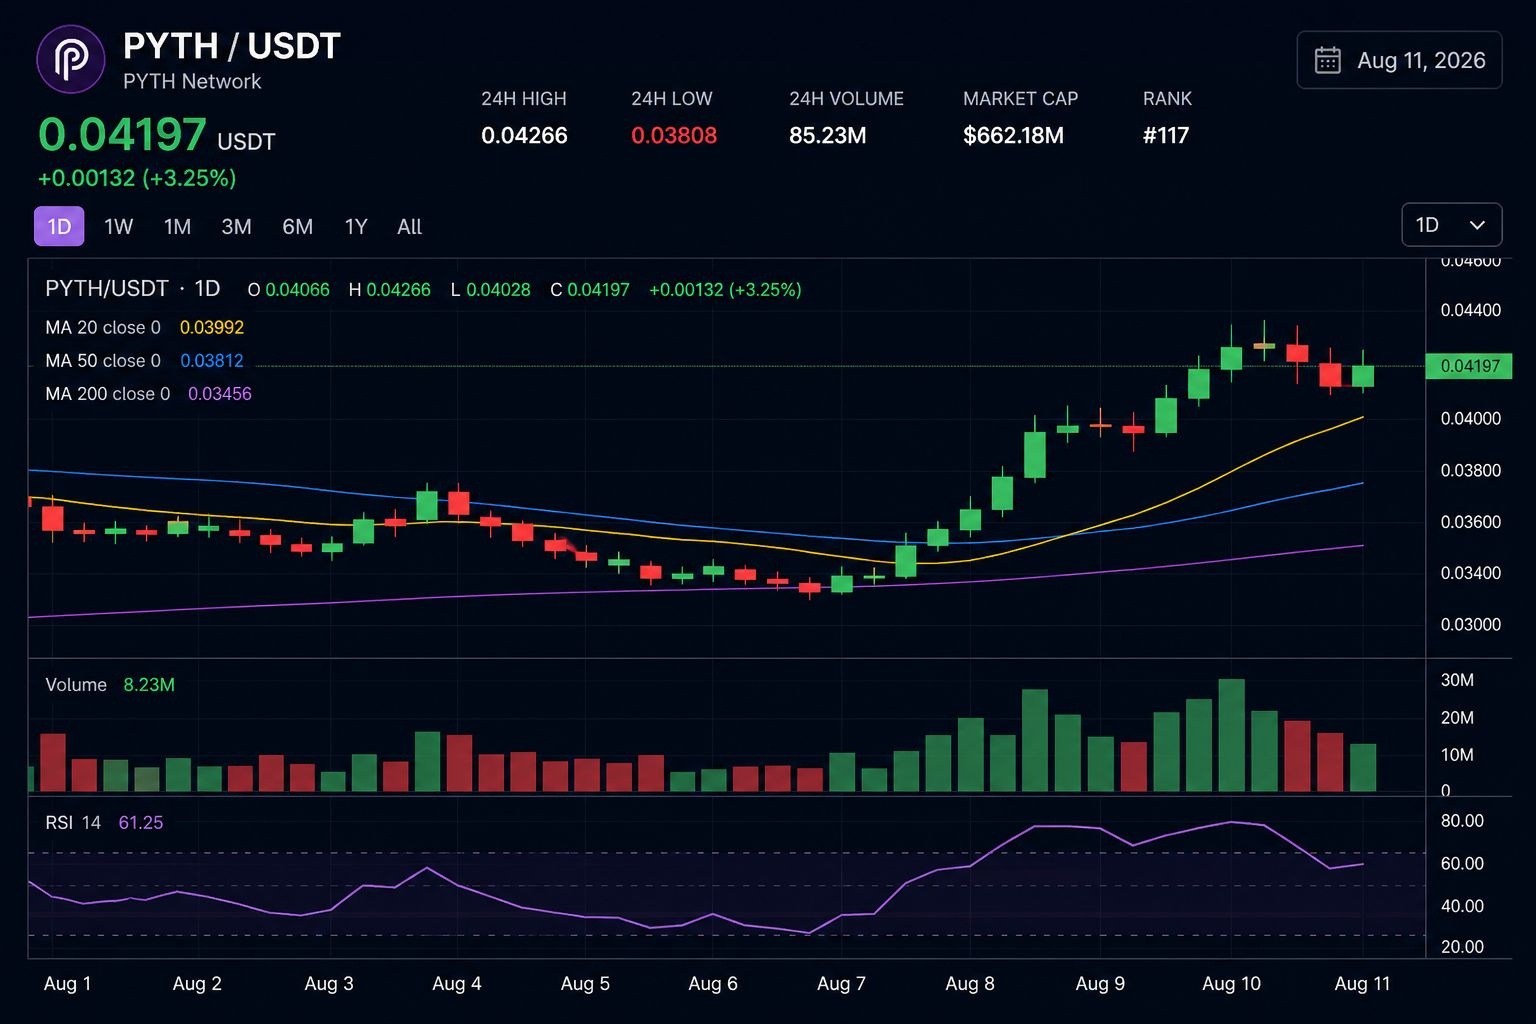Click the 24H HIGH value 0.04266
The width and height of the screenshot is (1536, 1024).
point(524,135)
